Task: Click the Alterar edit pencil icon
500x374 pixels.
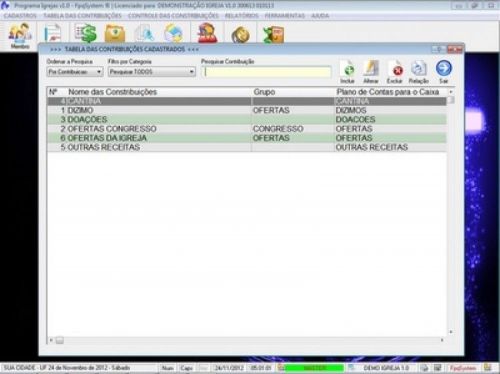Action: 371,72
